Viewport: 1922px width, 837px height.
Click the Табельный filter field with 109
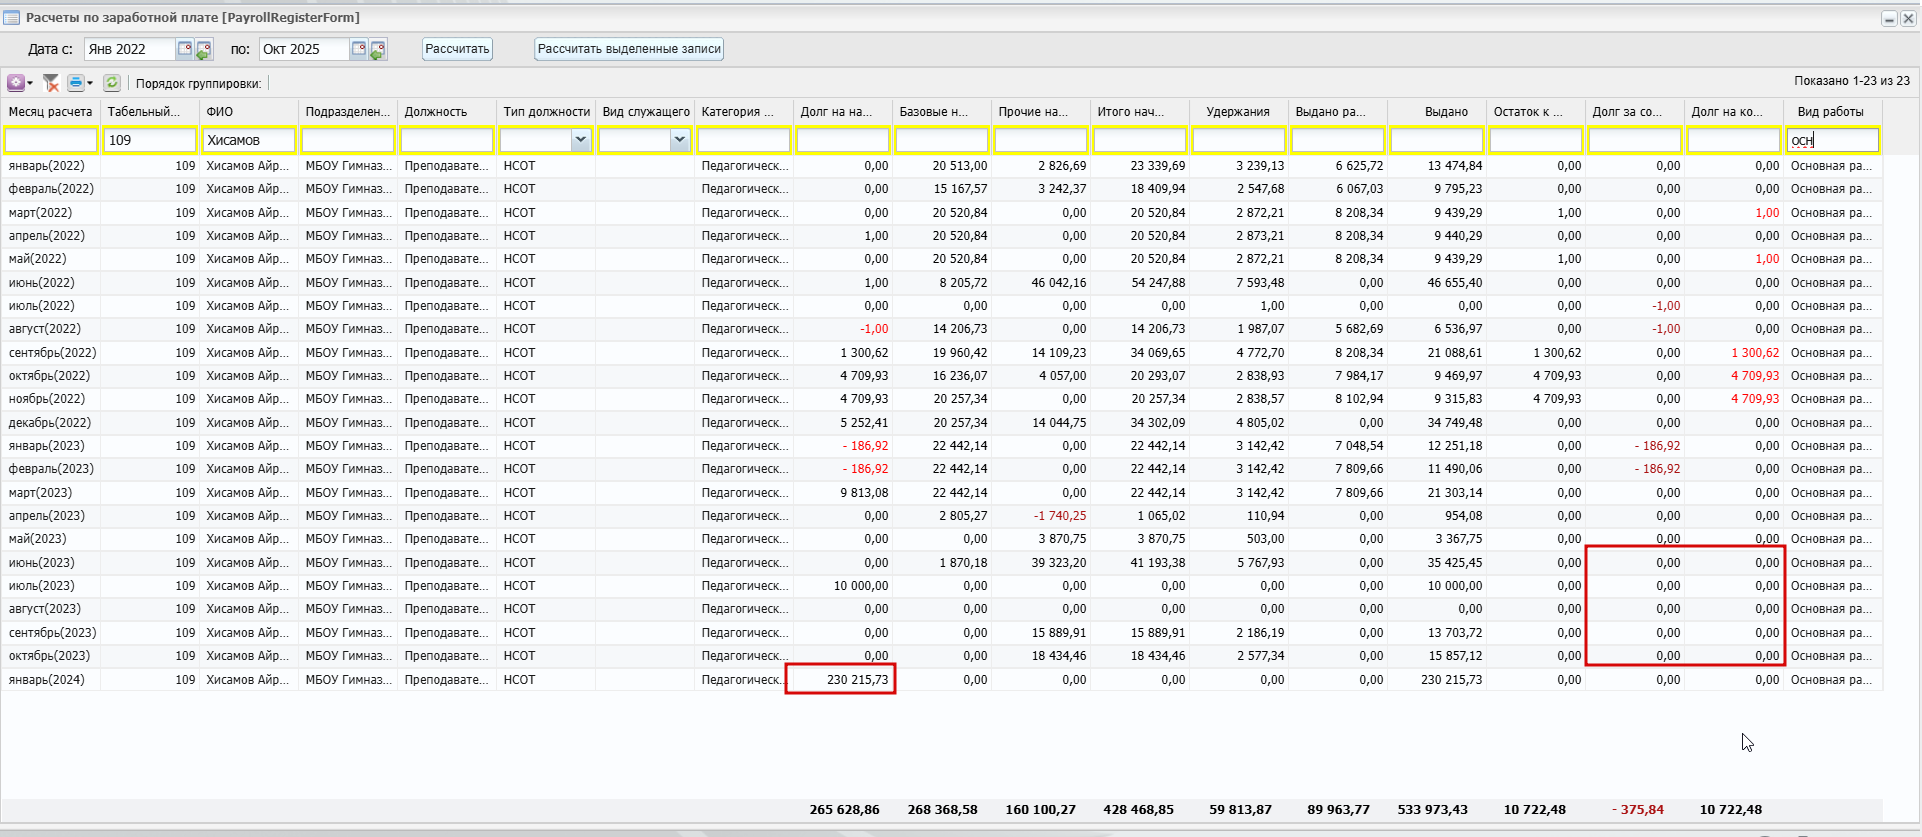coord(150,140)
